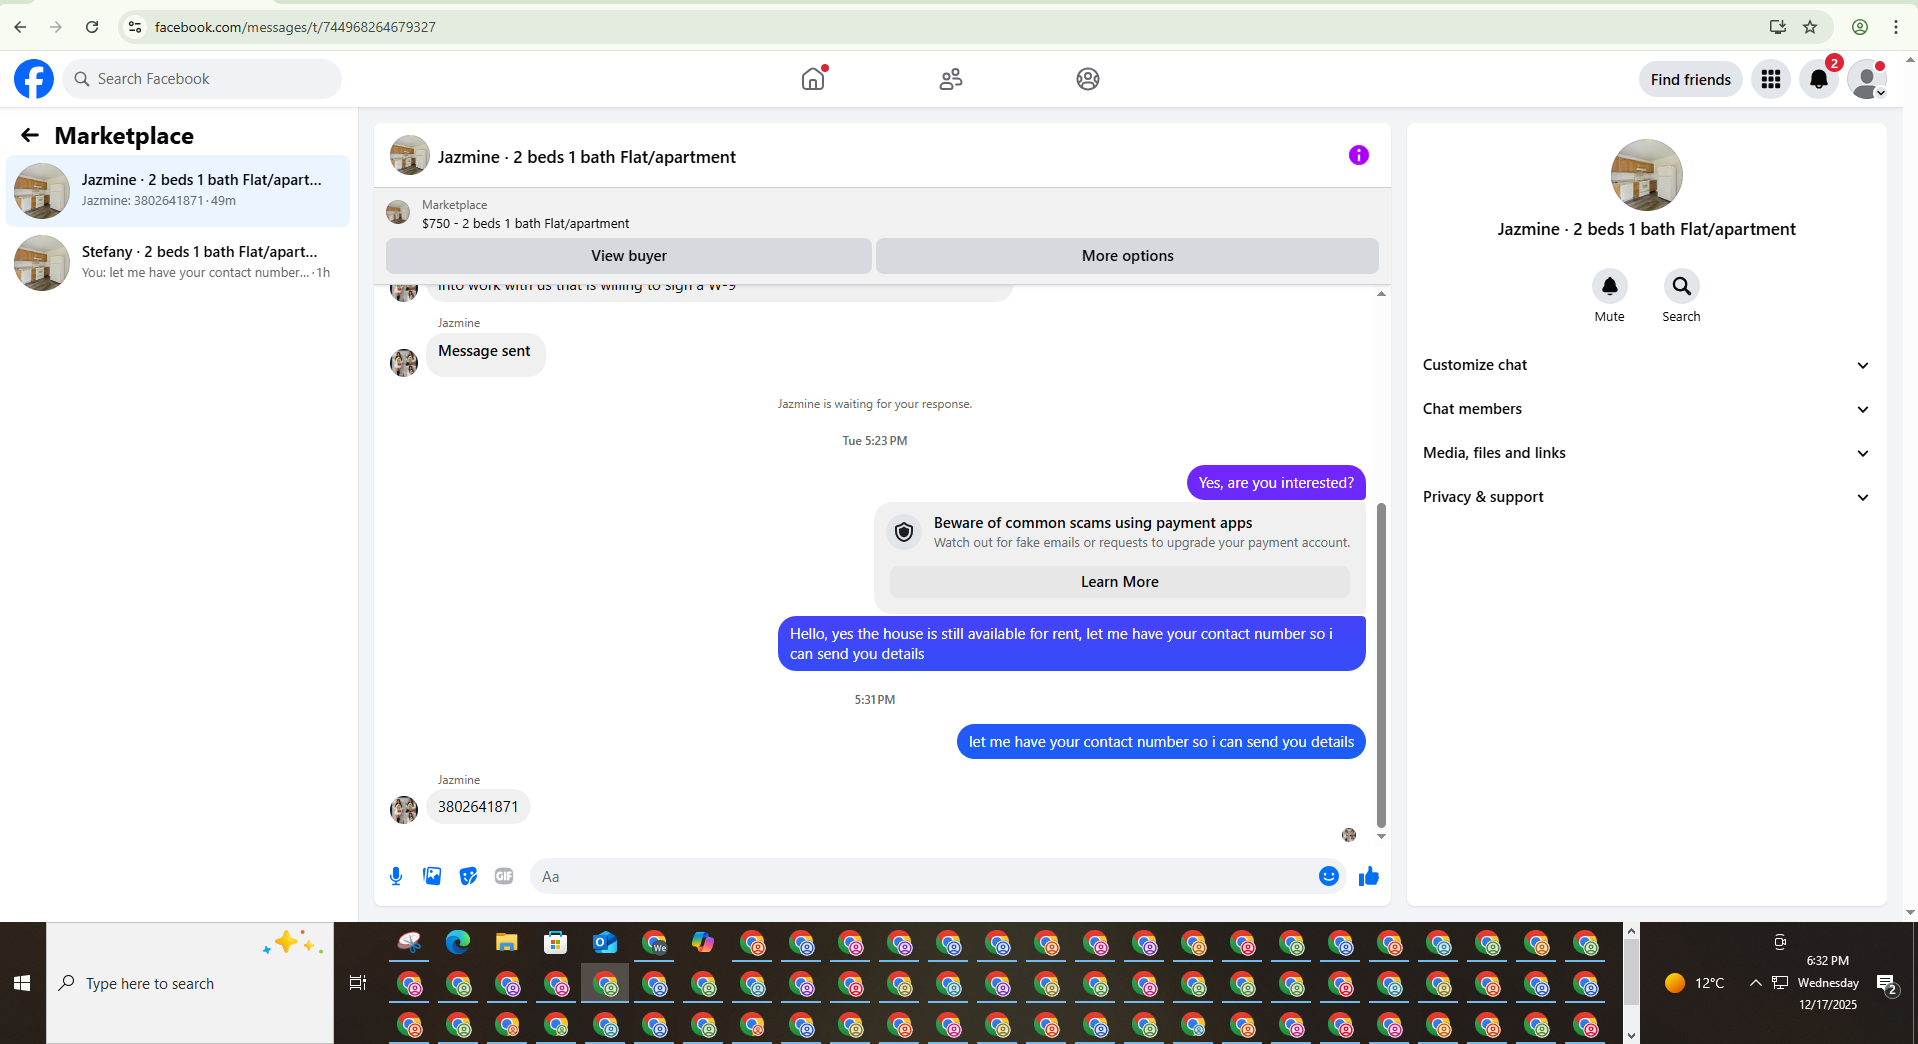Show hidden system tray icons

1755,983
